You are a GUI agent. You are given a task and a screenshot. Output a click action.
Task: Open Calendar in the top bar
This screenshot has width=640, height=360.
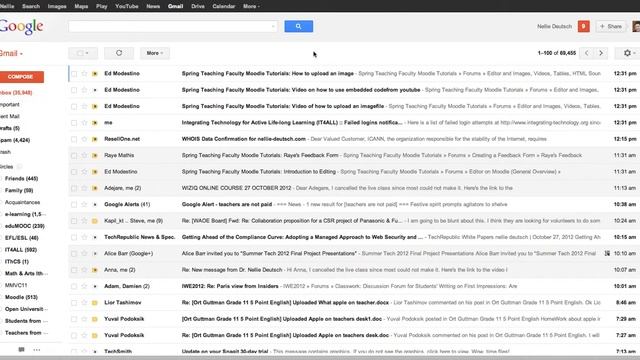[224, 6]
